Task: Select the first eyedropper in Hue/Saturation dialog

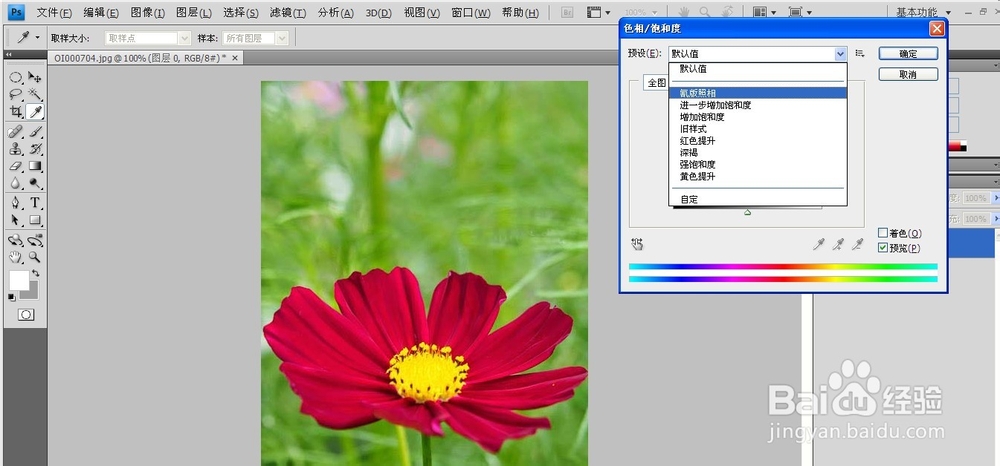Action: pyautogui.click(x=819, y=244)
